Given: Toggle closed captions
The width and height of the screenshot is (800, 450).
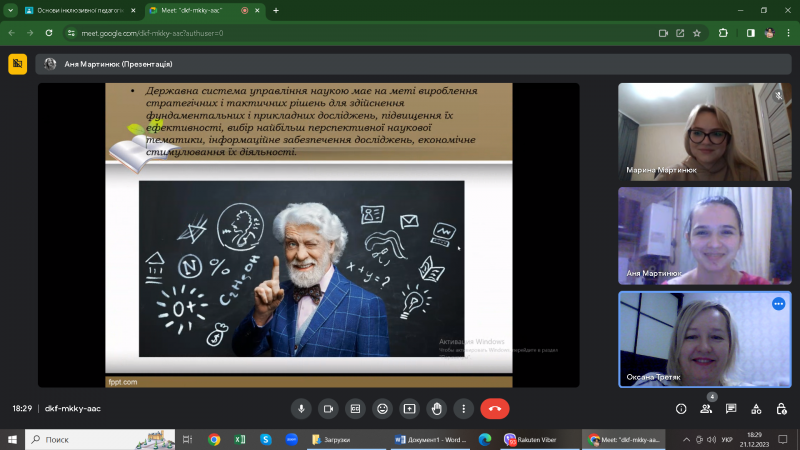Looking at the screenshot, I should [x=354, y=408].
